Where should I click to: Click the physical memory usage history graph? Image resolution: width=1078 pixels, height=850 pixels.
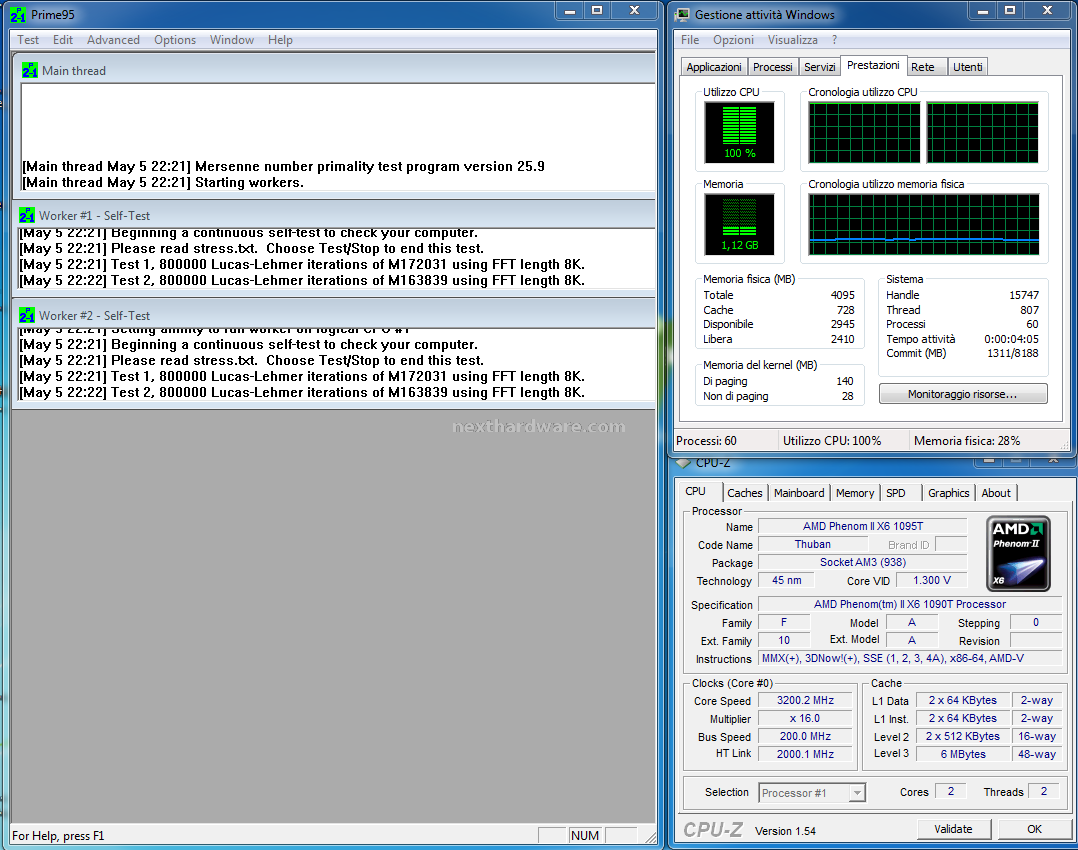pyautogui.click(x=923, y=224)
